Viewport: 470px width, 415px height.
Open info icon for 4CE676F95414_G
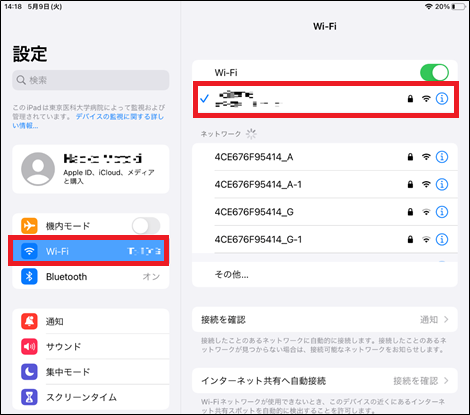pos(442,212)
